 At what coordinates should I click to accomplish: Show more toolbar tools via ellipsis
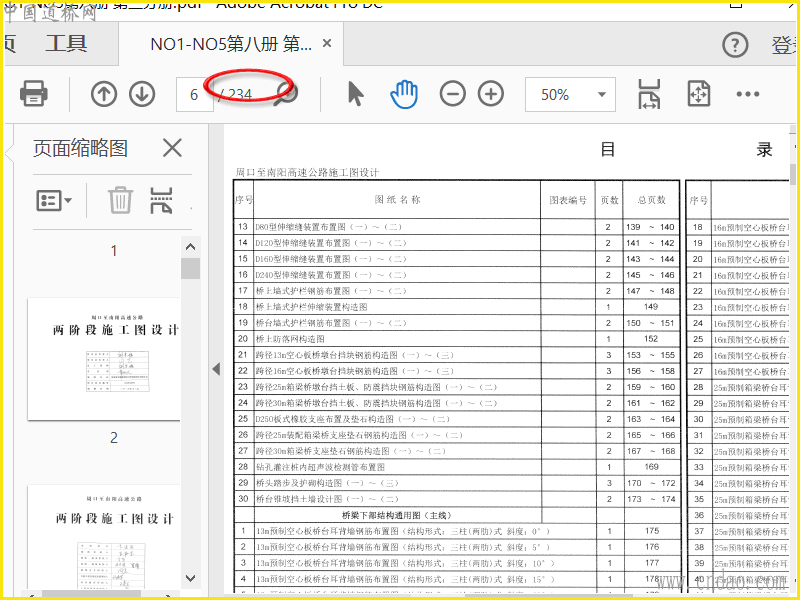pyautogui.click(x=748, y=94)
